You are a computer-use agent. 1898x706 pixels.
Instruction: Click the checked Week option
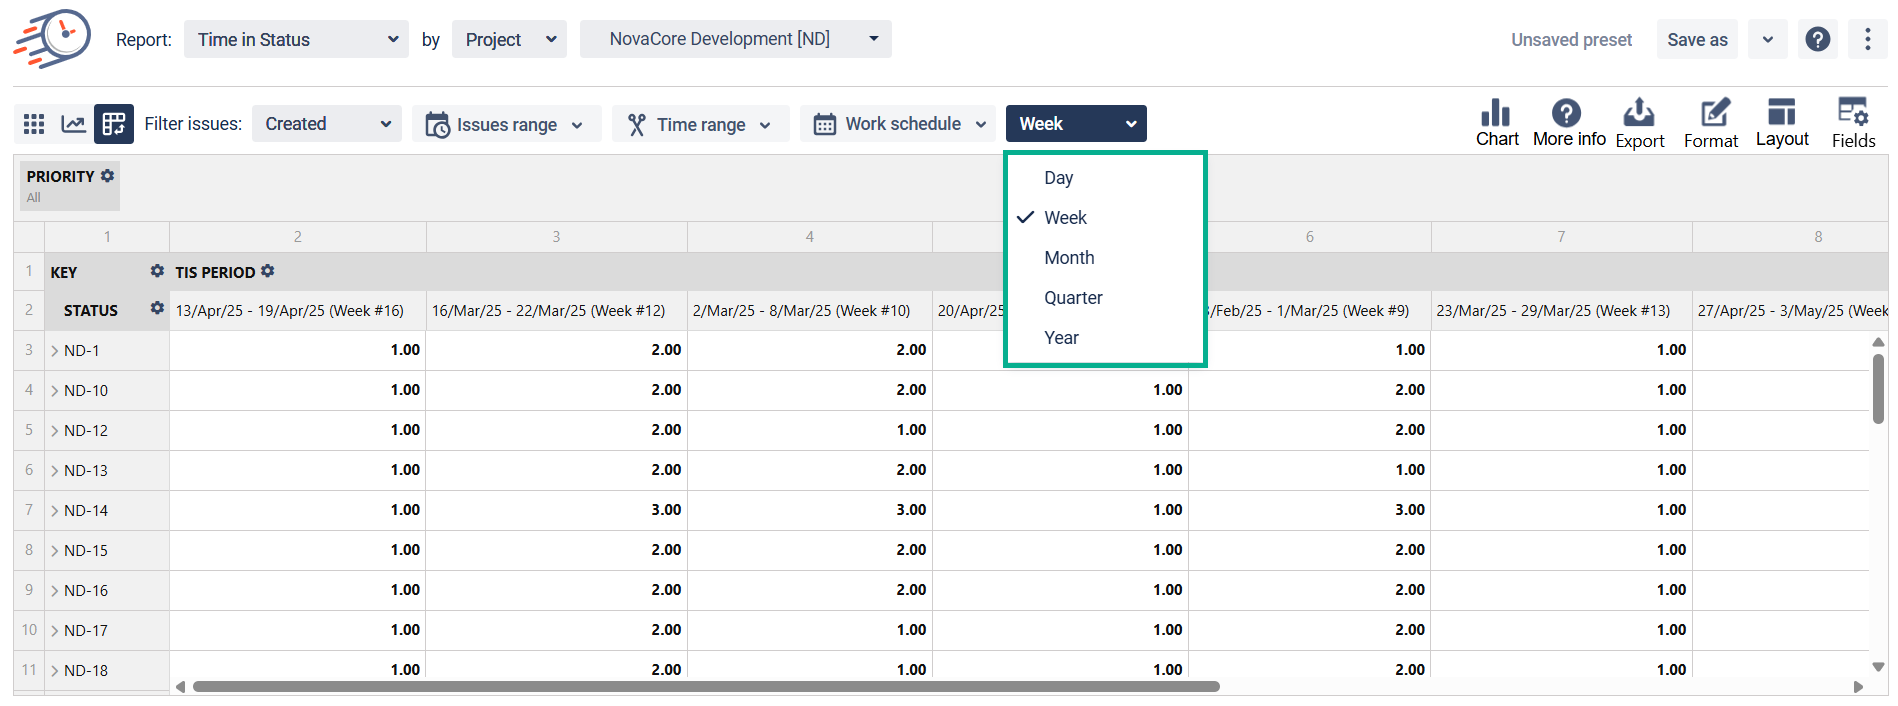pyautogui.click(x=1065, y=218)
